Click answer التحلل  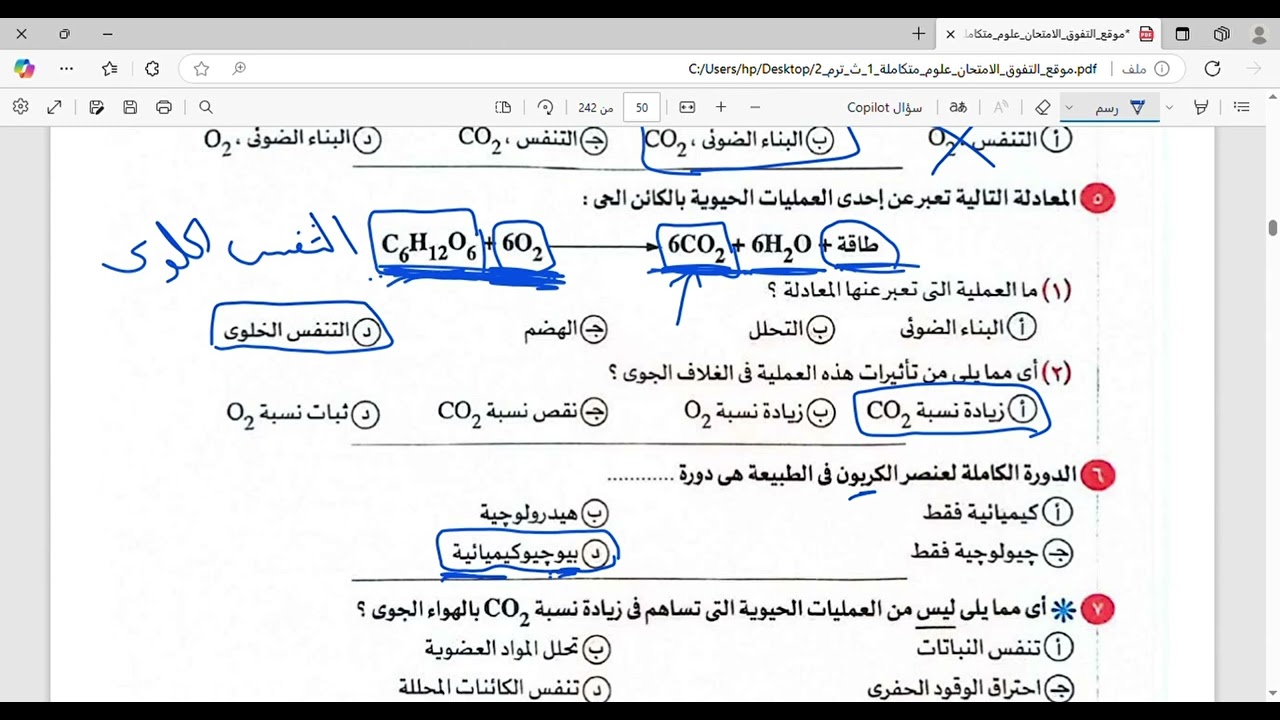point(792,328)
